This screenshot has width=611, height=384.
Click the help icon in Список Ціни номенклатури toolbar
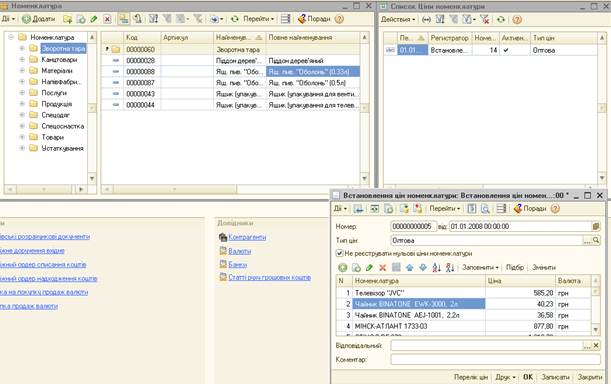tap(517, 19)
